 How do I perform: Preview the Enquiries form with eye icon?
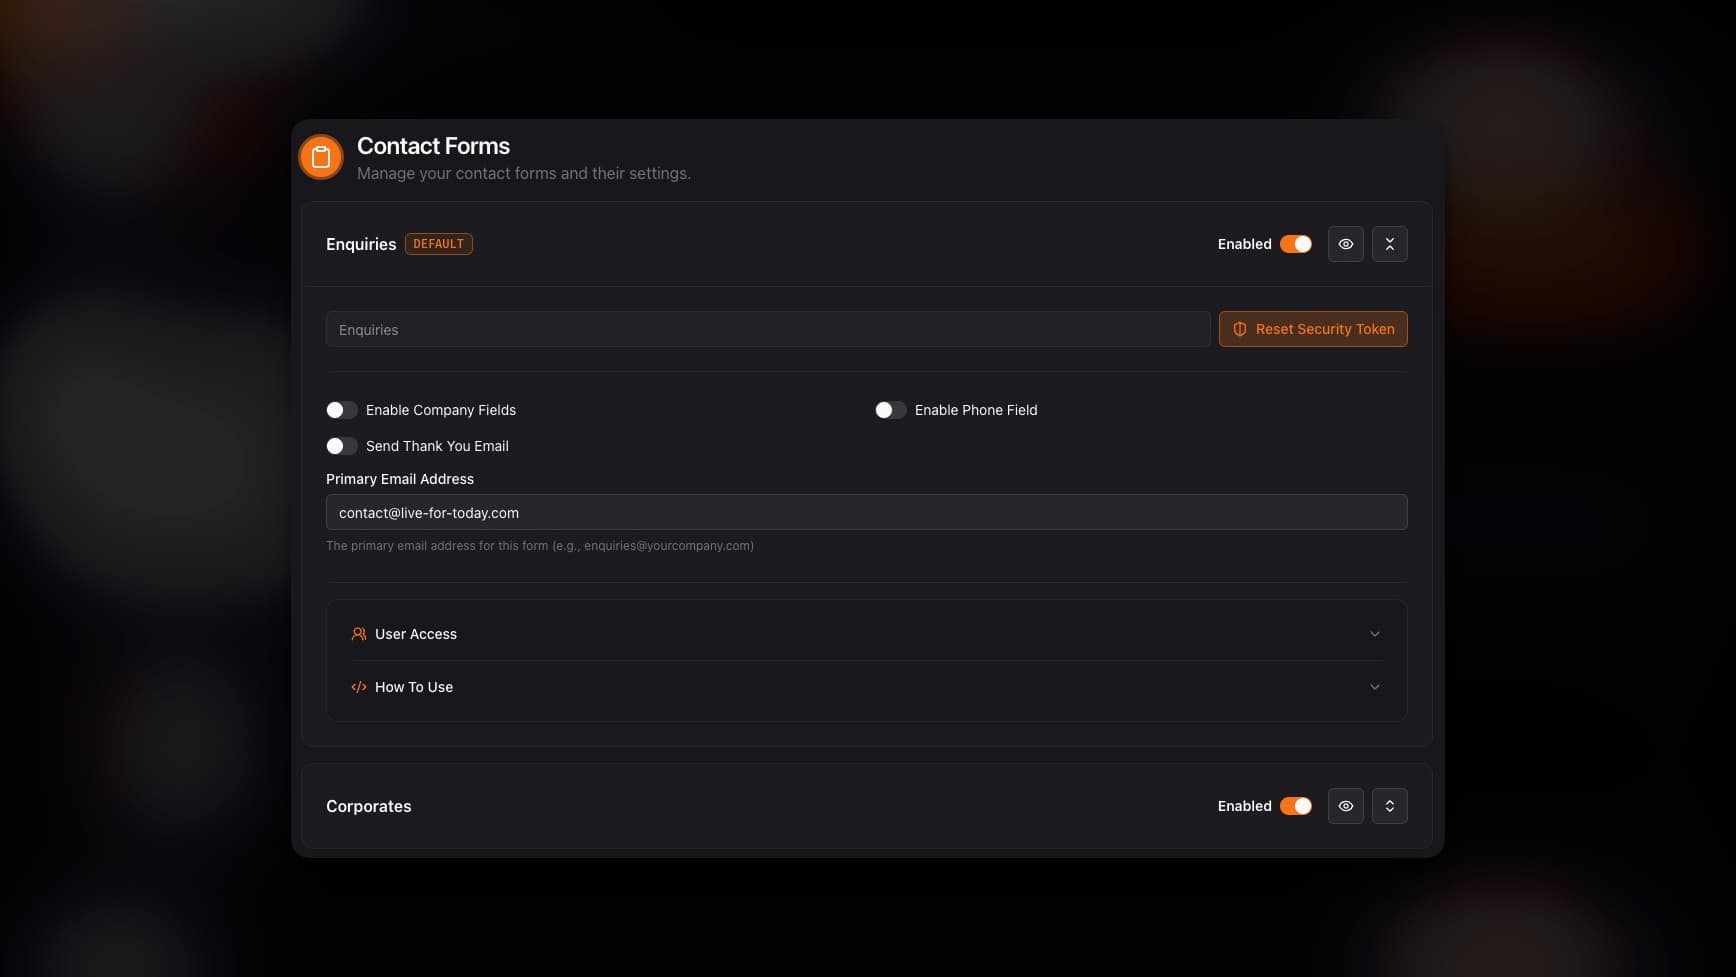click(x=1346, y=244)
